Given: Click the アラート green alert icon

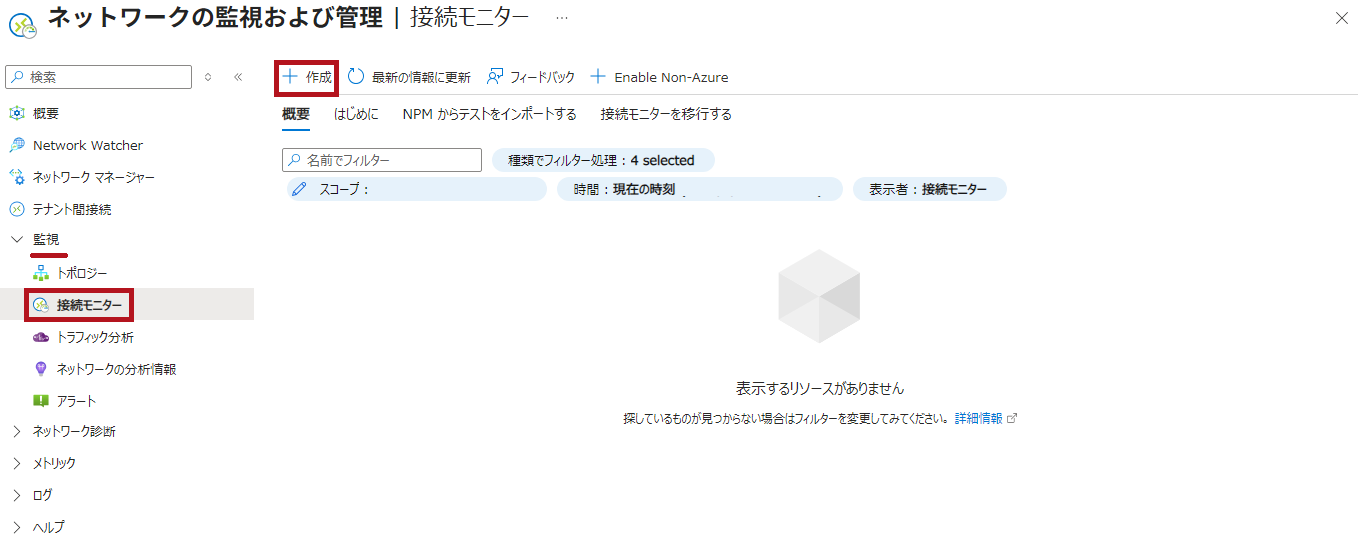Looking at the screenshot, I should click(x=40, y=401).
